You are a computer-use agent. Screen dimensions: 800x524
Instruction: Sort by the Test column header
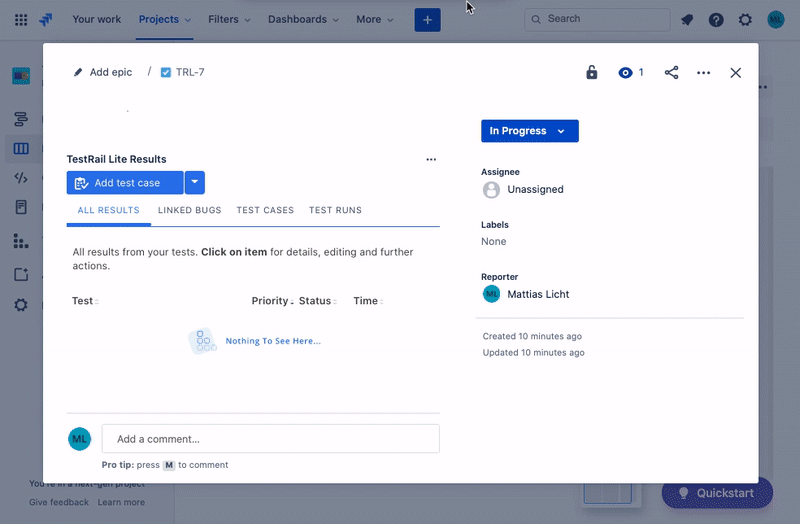point(85,301)
